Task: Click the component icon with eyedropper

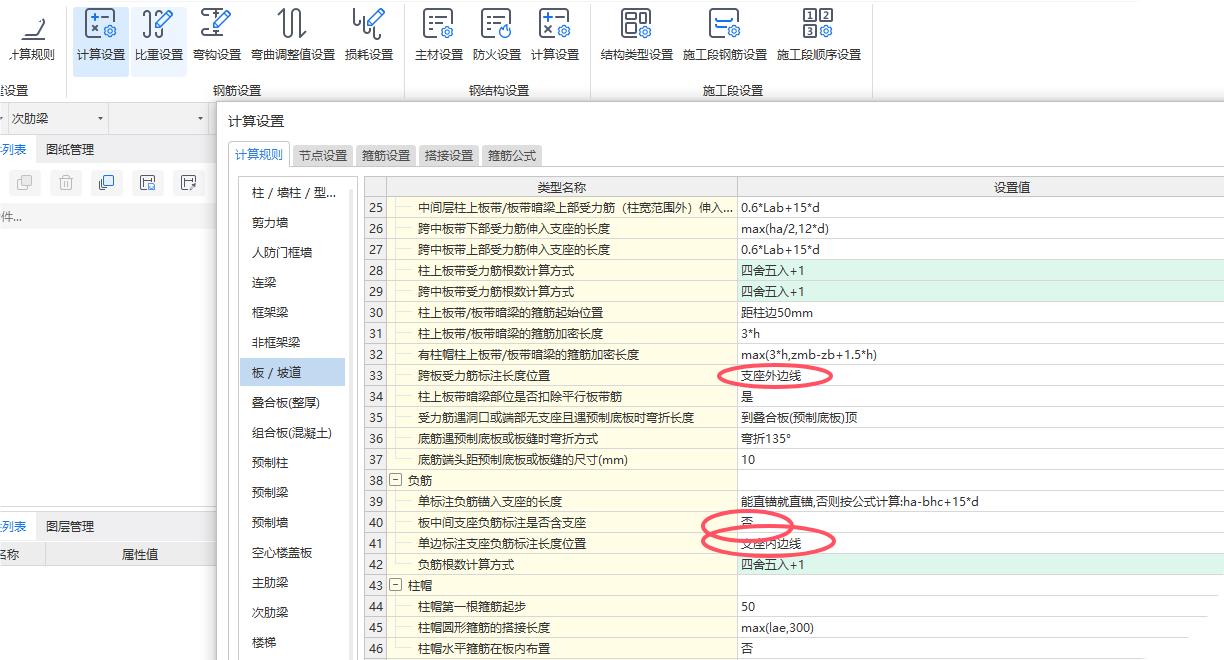Action: pos(187,182)
